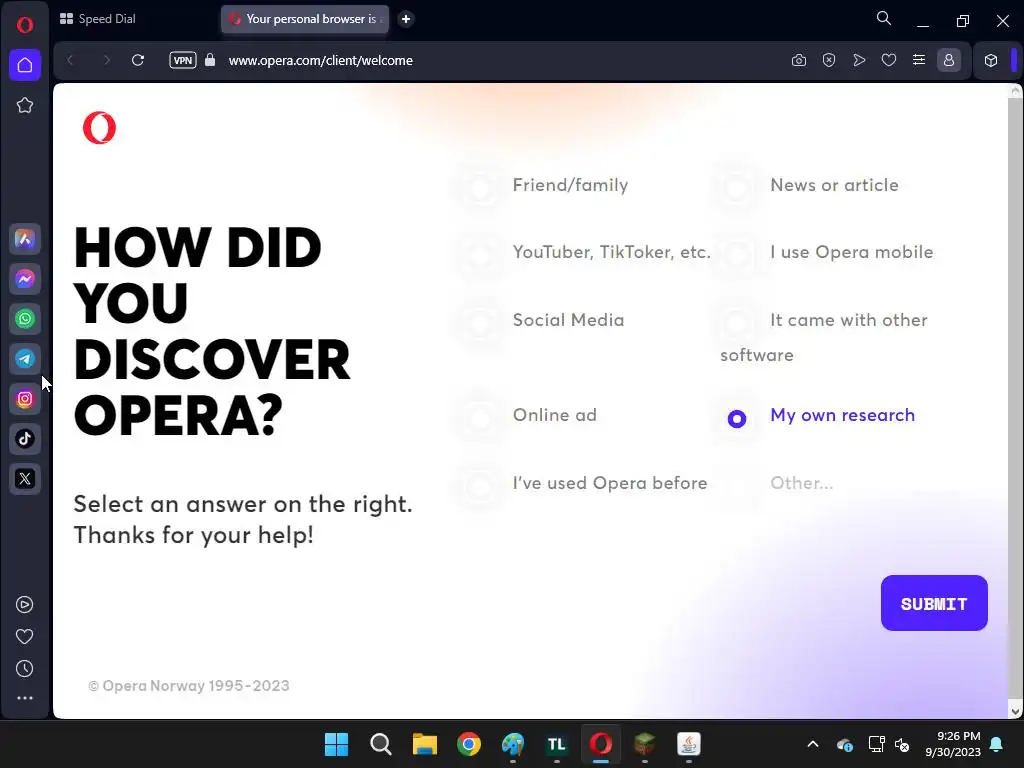Open a new tab with plus button

(x=406, y=19)
